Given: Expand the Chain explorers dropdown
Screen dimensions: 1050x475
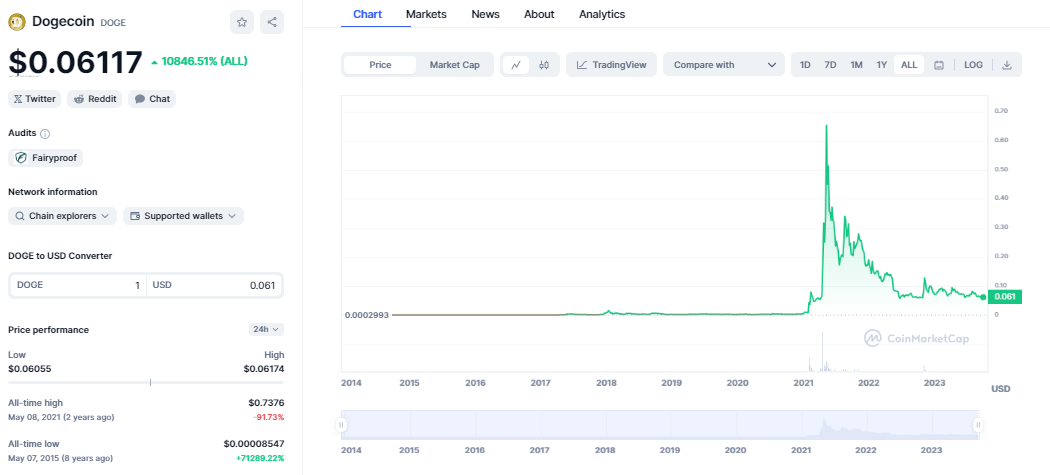Looking at the screenshot, I should [x=62, y=216].
